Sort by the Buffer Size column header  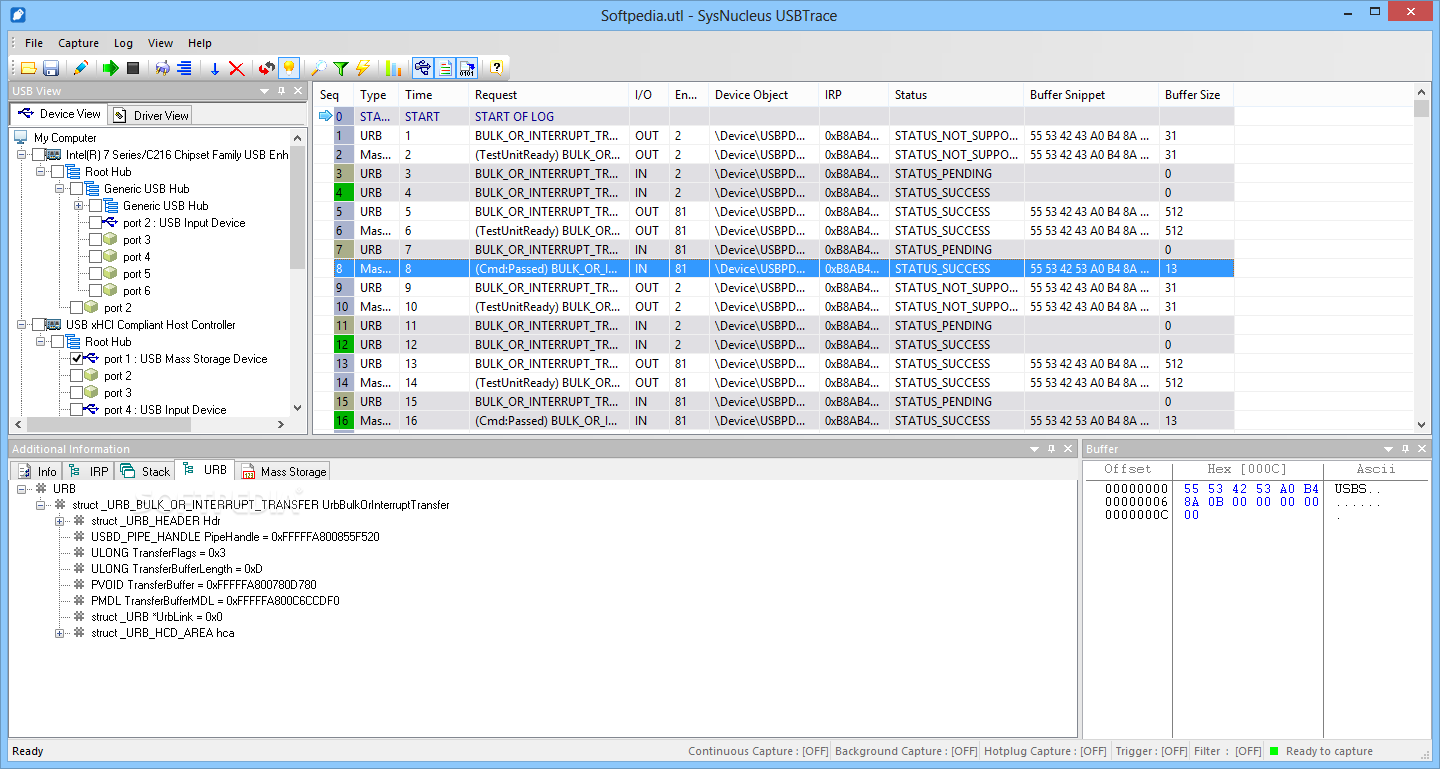1196,95
